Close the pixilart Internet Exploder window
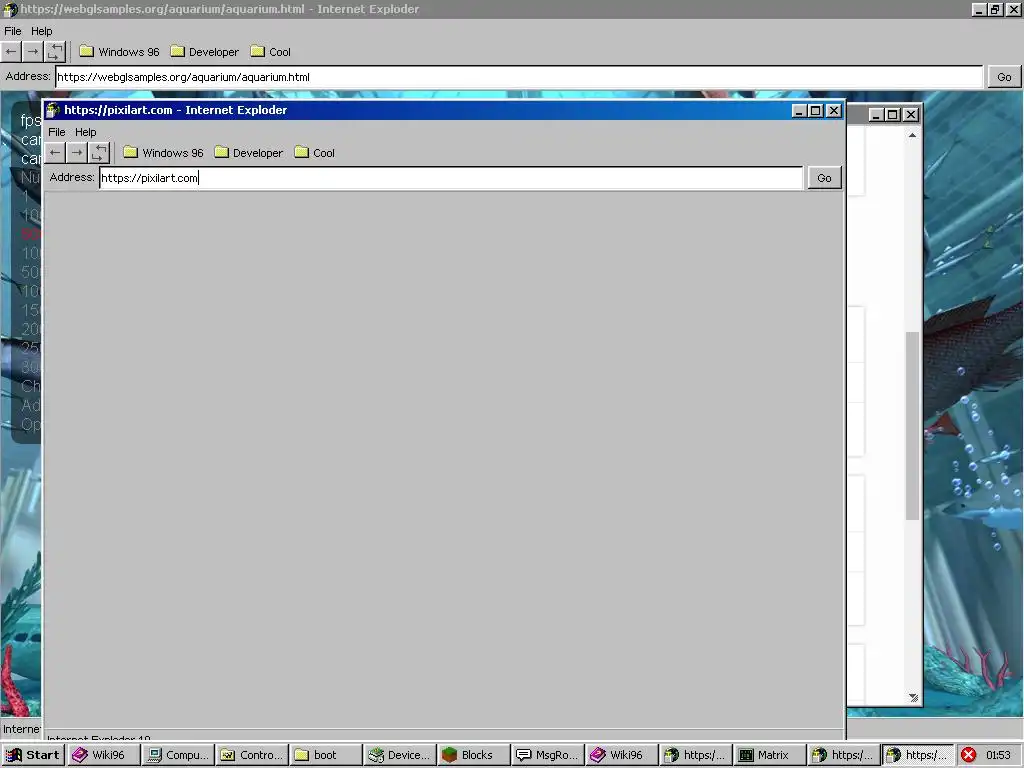The width and height of the screenshot is (1024, 768). pyautogui.click(x=834, y=110)
